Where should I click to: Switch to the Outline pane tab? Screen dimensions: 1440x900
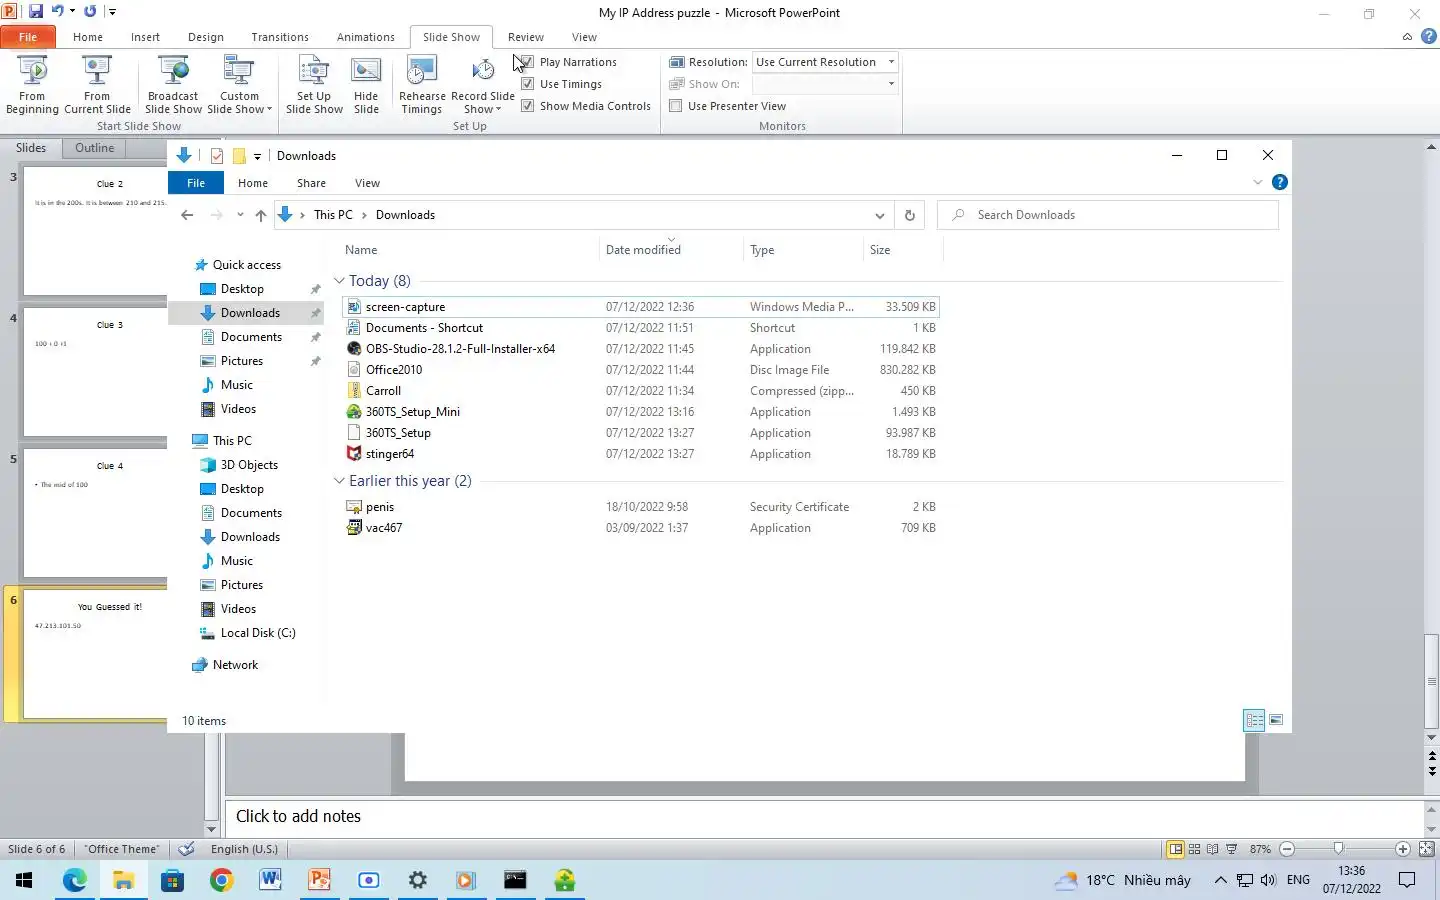tap(94, 148)
